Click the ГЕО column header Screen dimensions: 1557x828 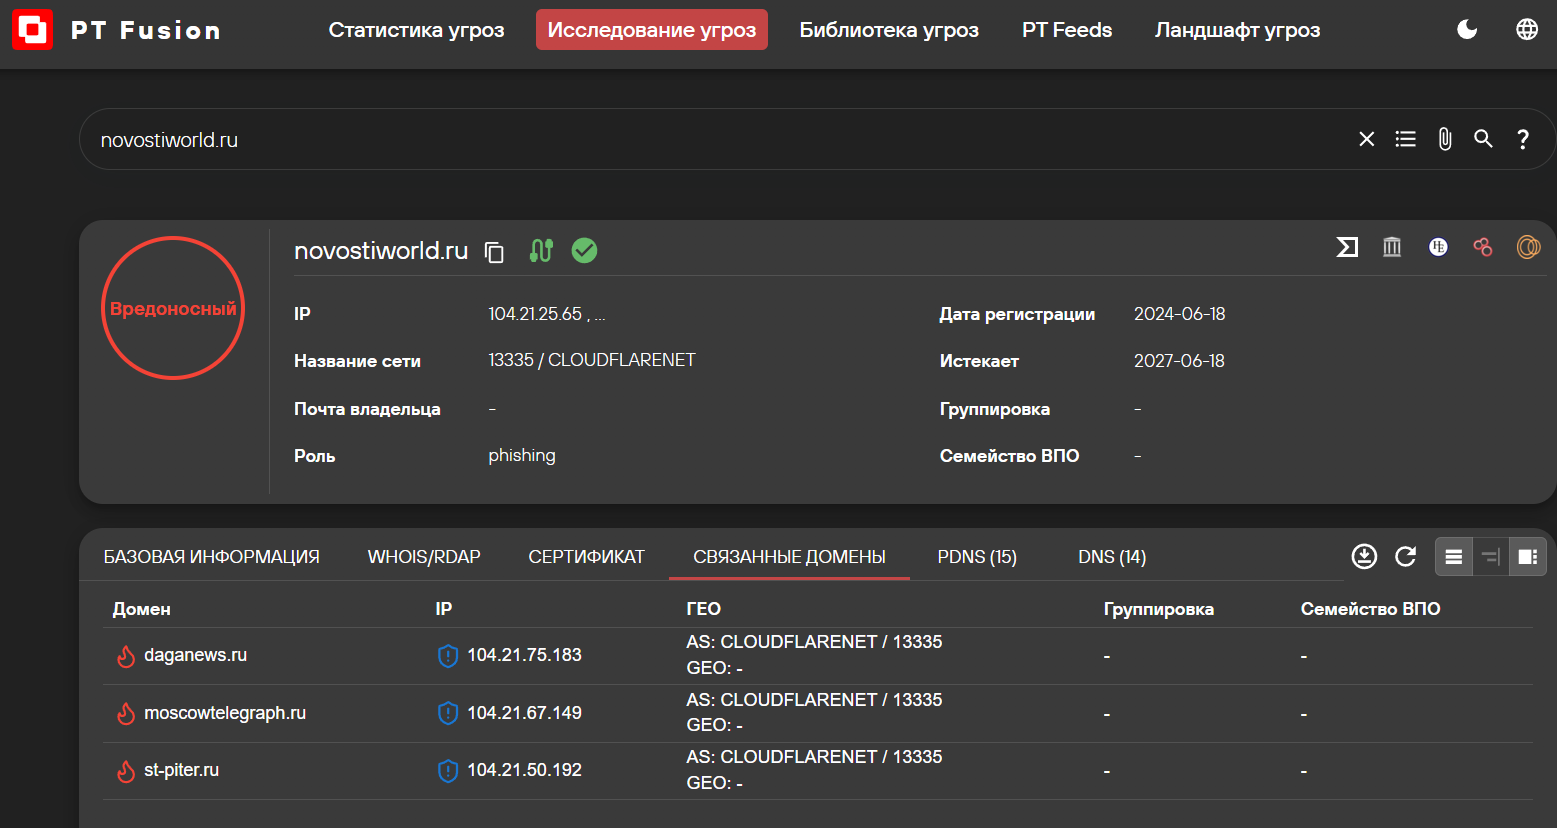[x=703, y=609]
